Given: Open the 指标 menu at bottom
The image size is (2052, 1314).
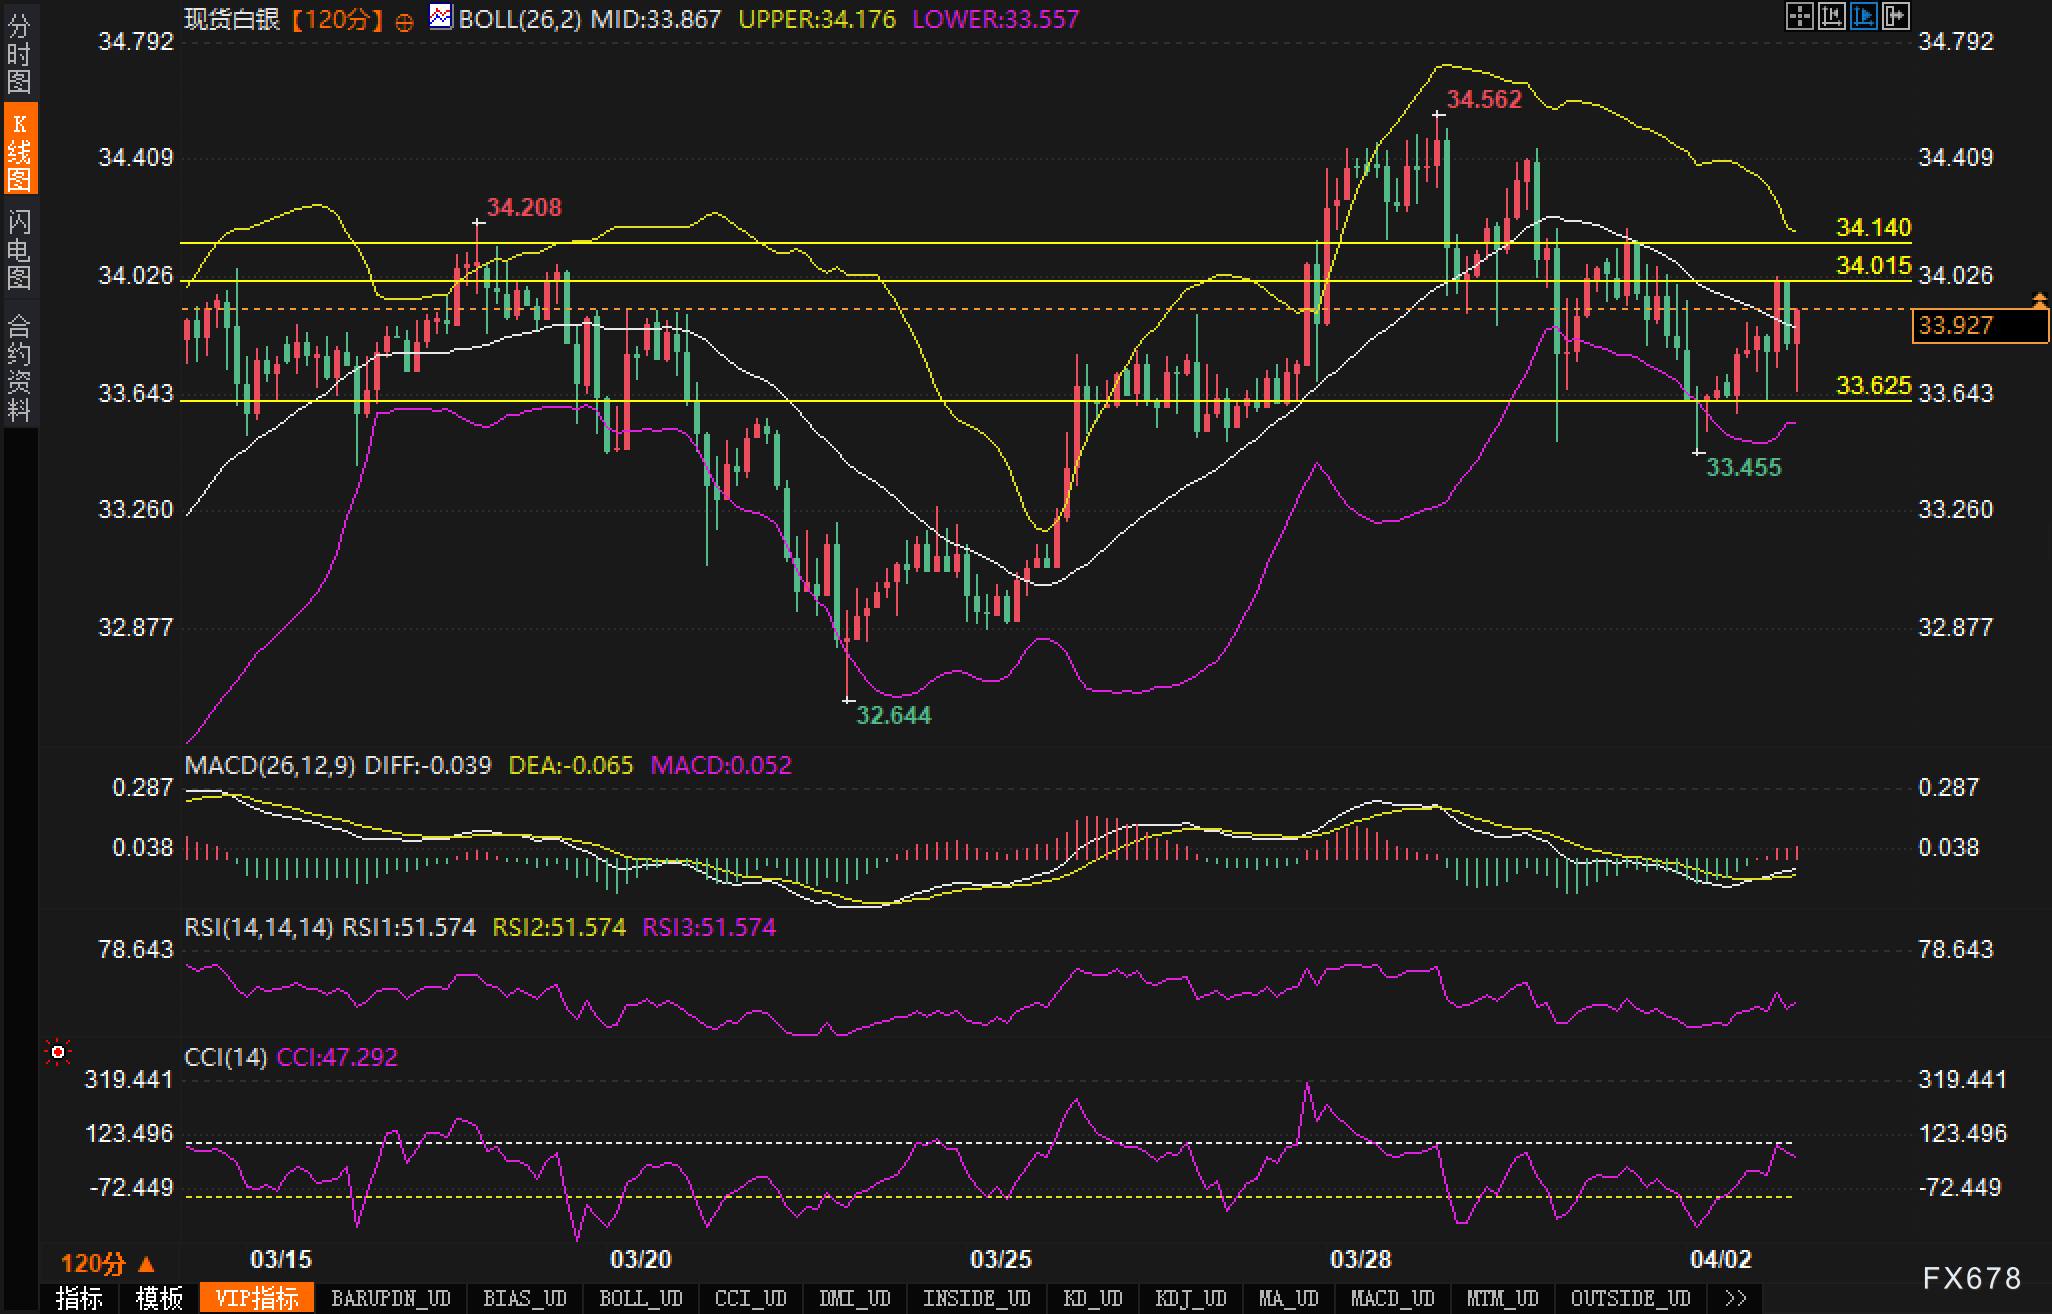Looking at the screenshot, I should (x=80, y=1298).
